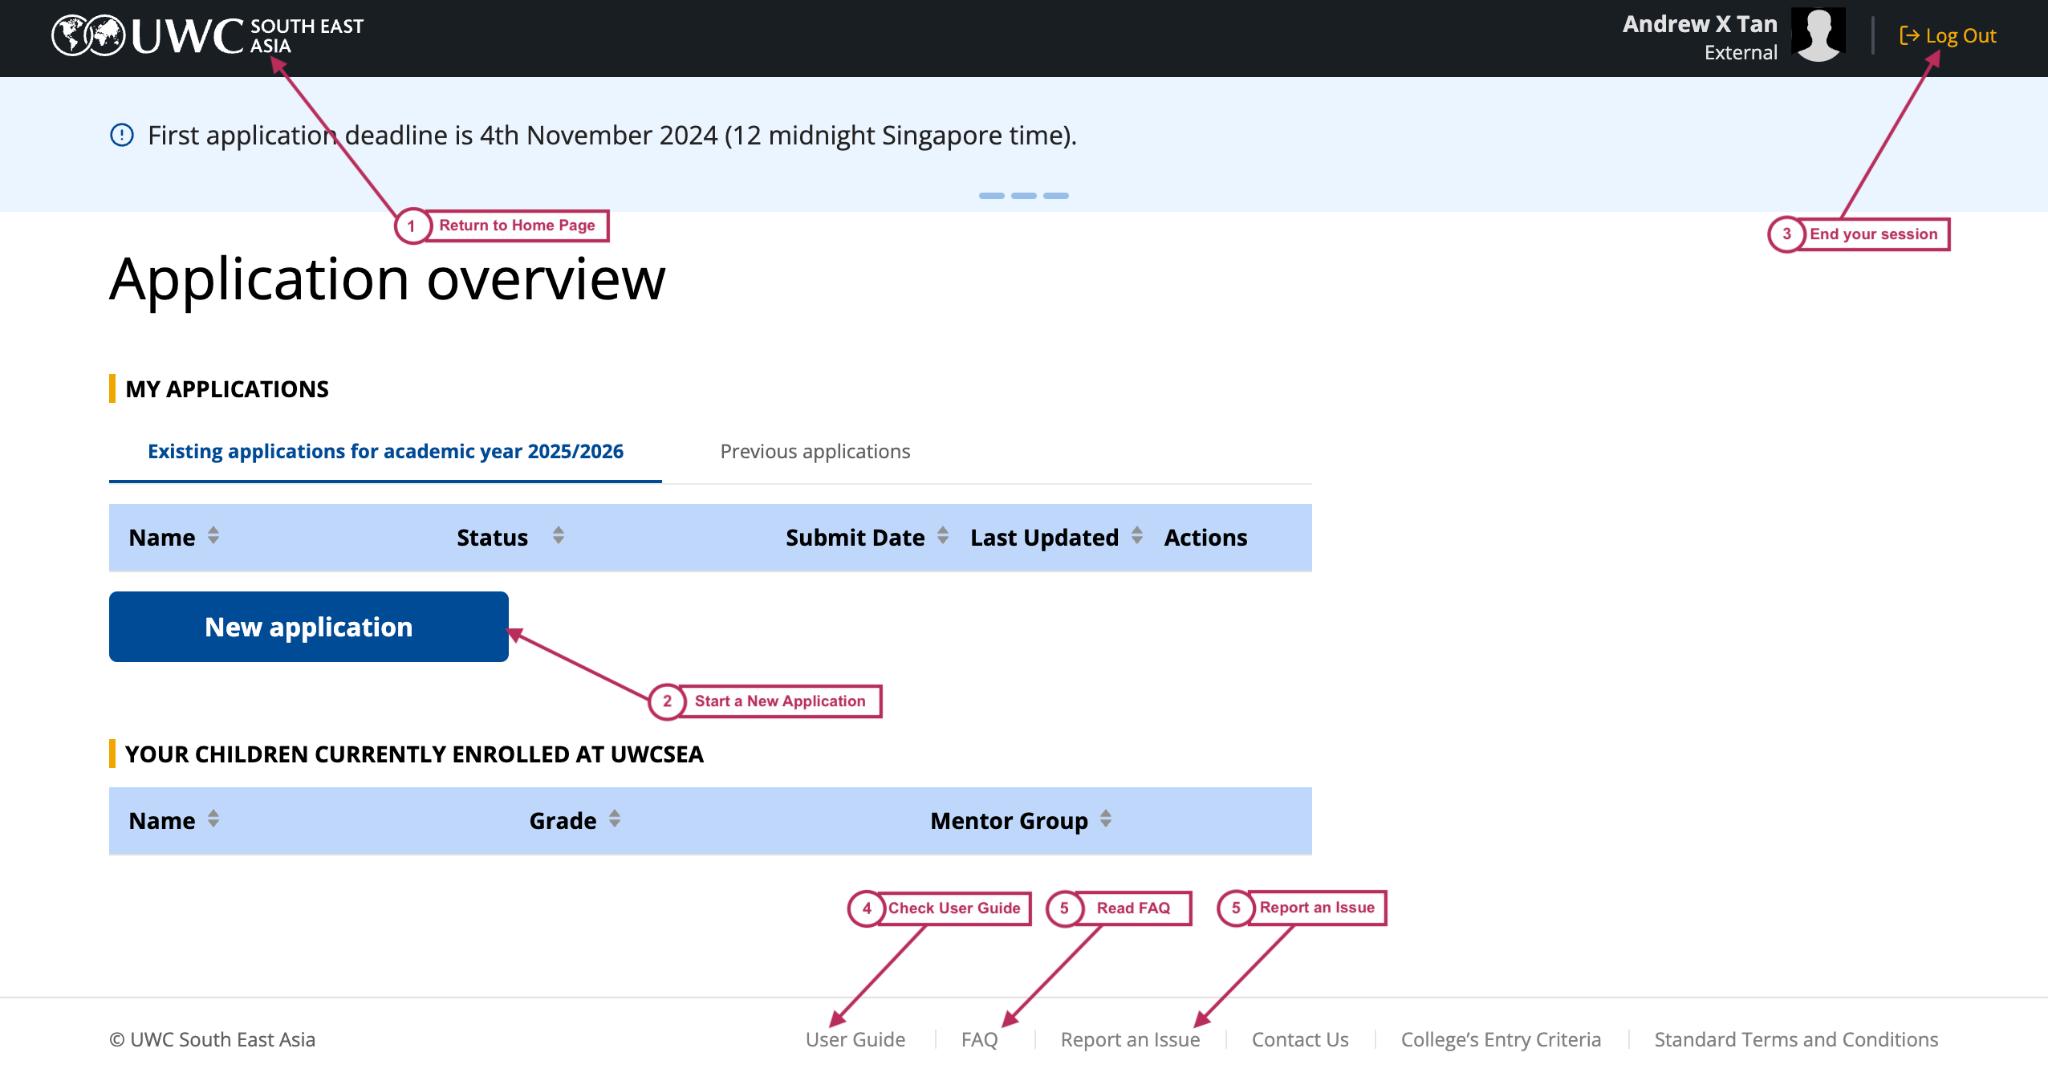Select the third banner carousel indicator dash
This screenshot has height=1083, width=2048.
[x=1056, y=196]
